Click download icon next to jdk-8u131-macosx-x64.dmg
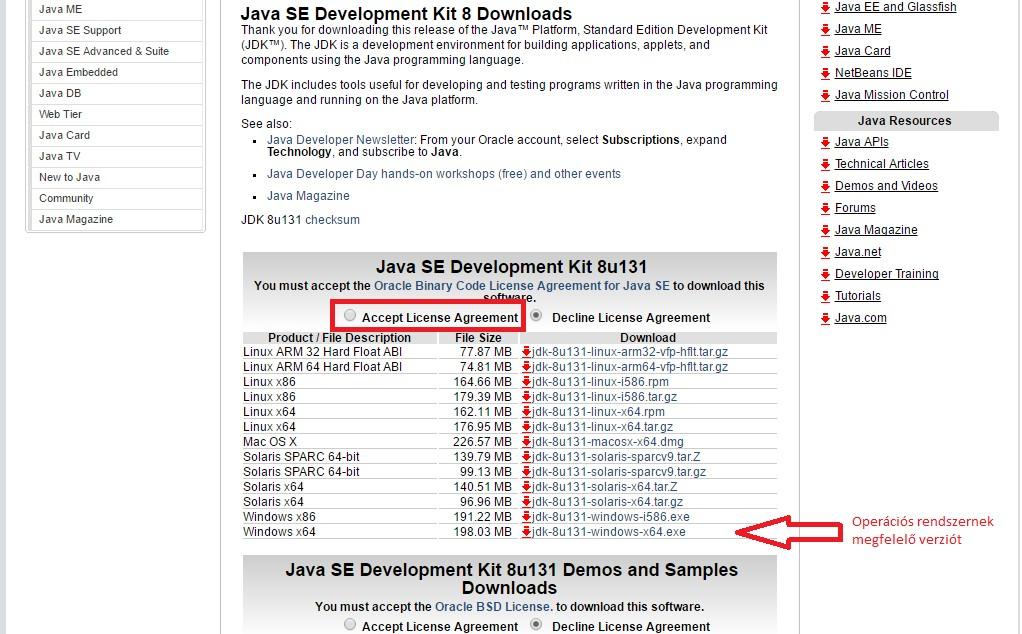 point(526,442)
